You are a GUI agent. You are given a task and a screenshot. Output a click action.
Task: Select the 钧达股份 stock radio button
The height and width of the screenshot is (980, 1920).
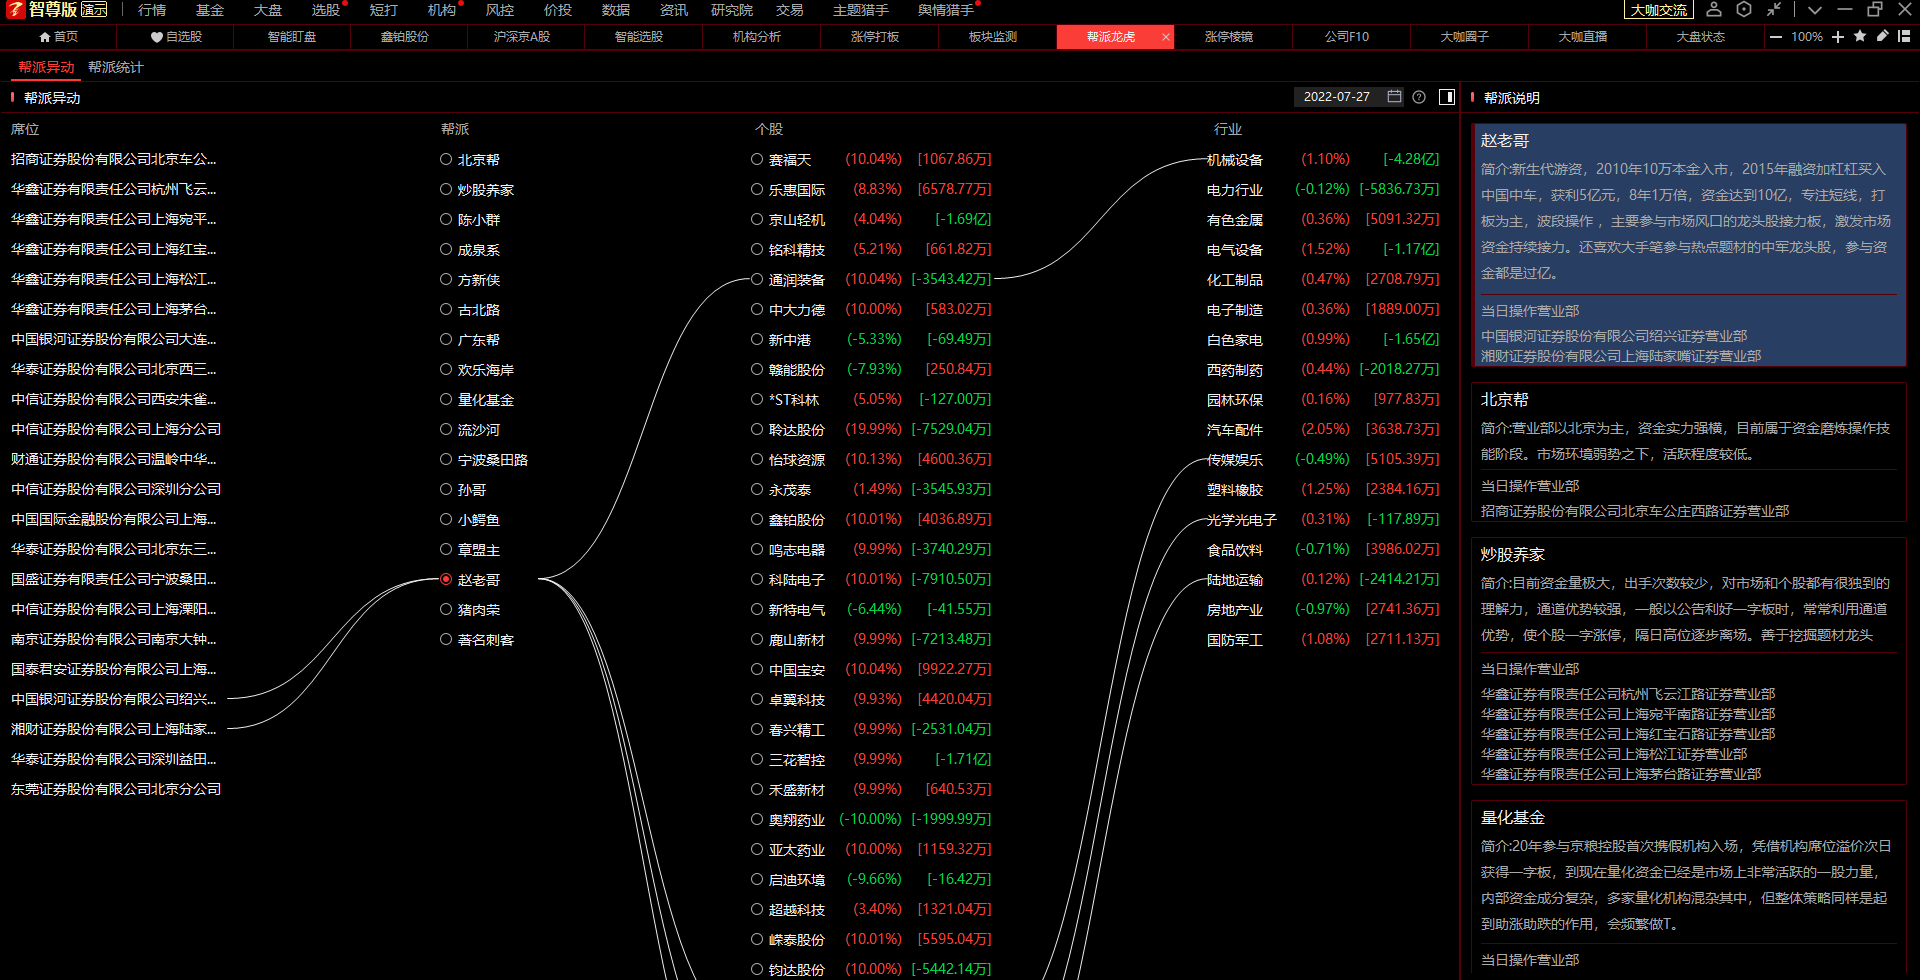[757, 969]
